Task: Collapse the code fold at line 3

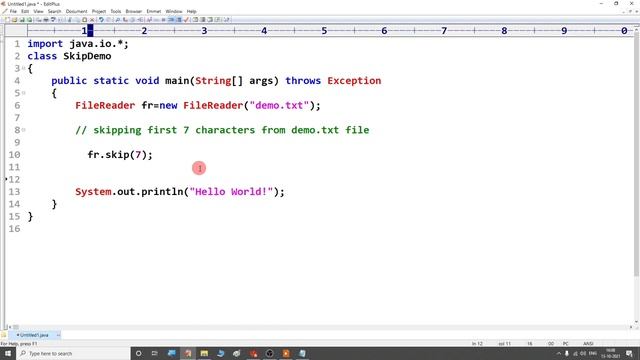Action: (23, 68)
